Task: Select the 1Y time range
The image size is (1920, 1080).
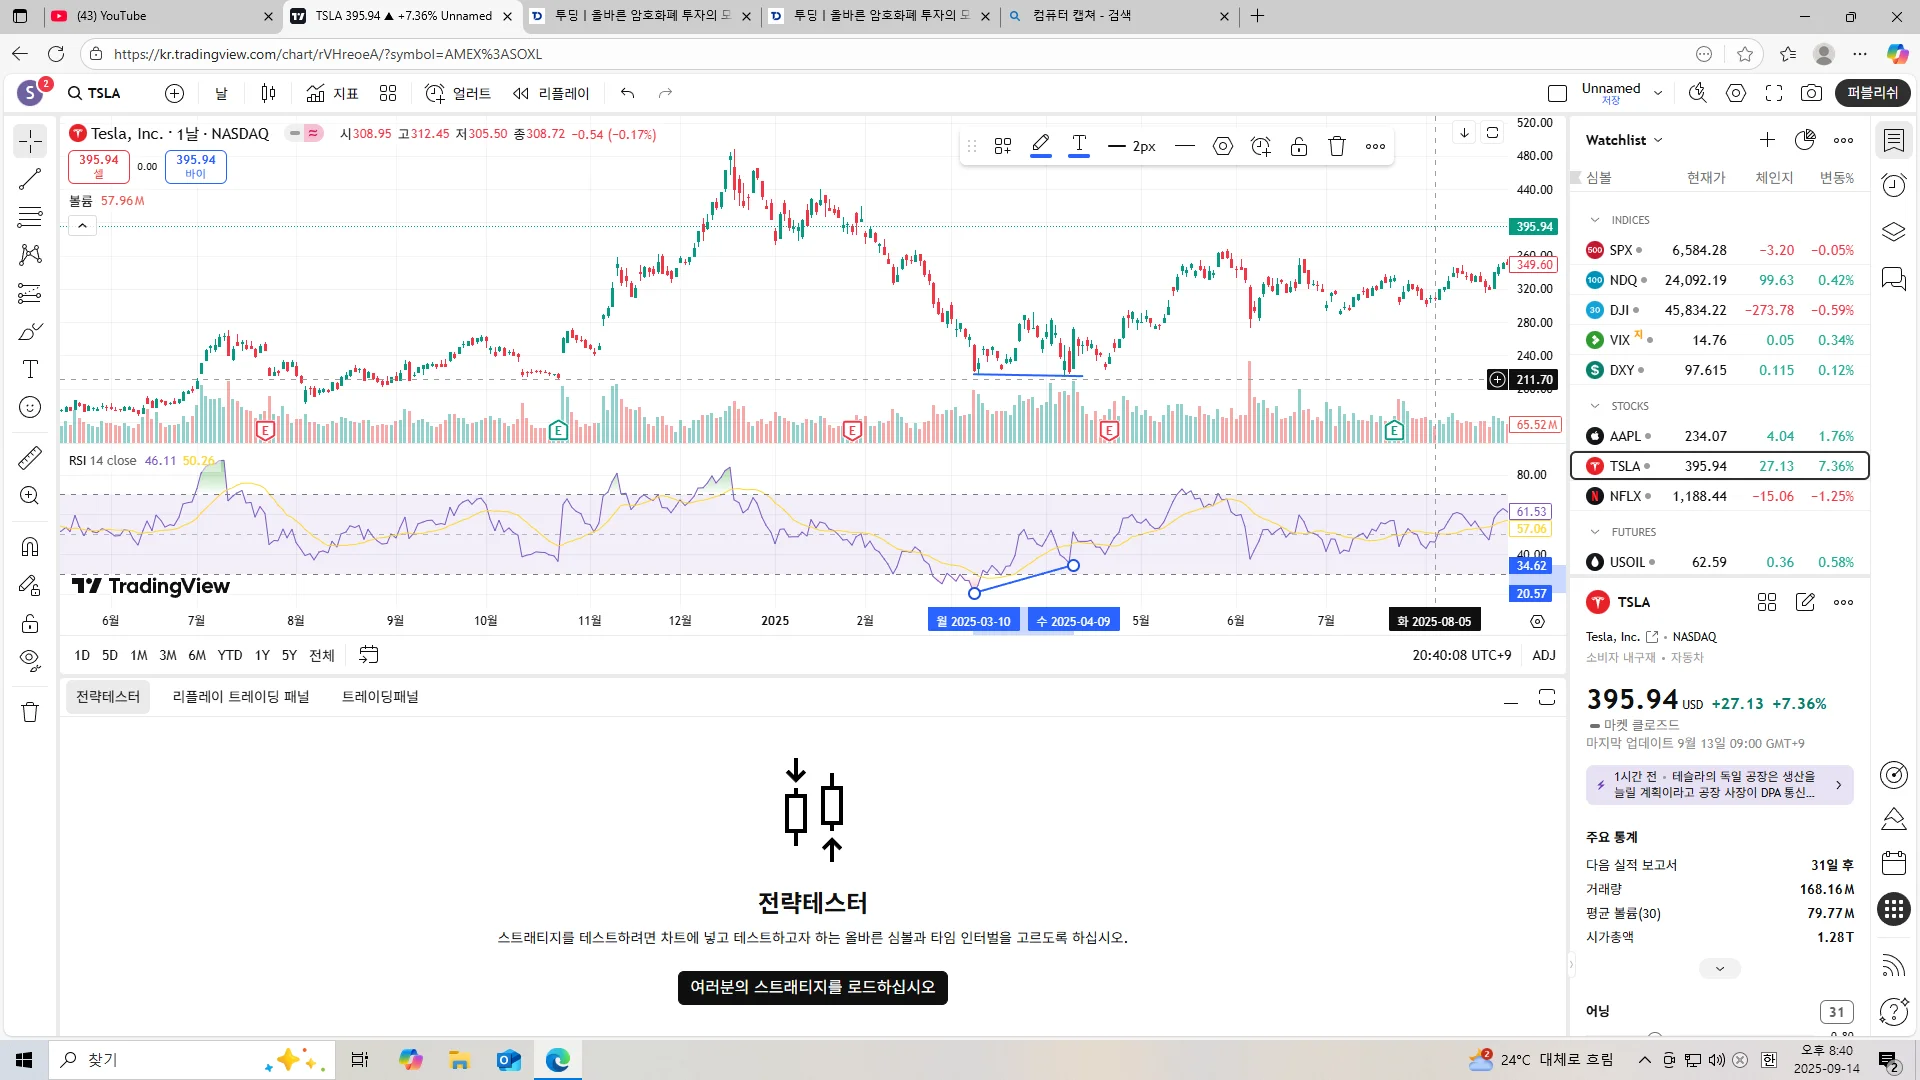Action: click(262, 655)
